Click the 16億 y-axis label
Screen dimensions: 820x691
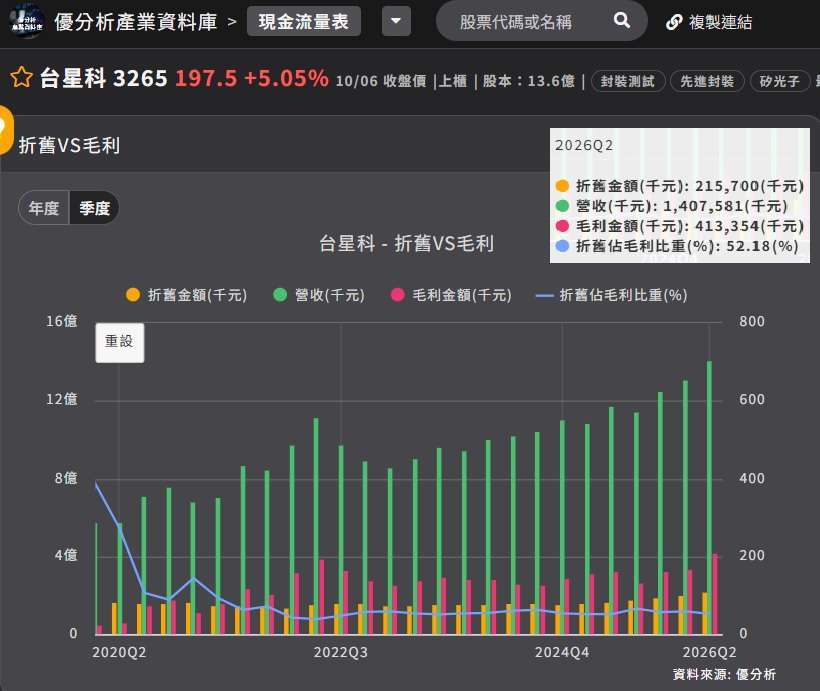click(62, 321)
